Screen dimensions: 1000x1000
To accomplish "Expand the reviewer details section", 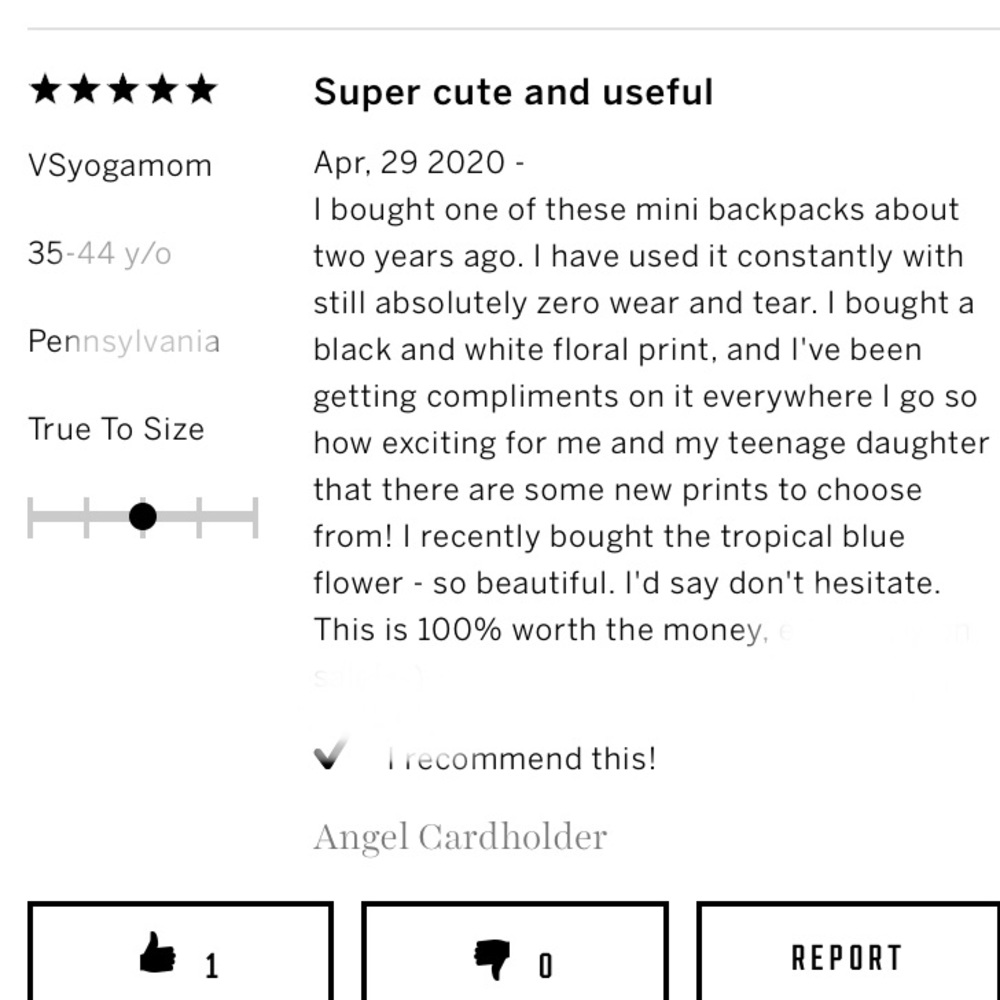I will [120, 165].
